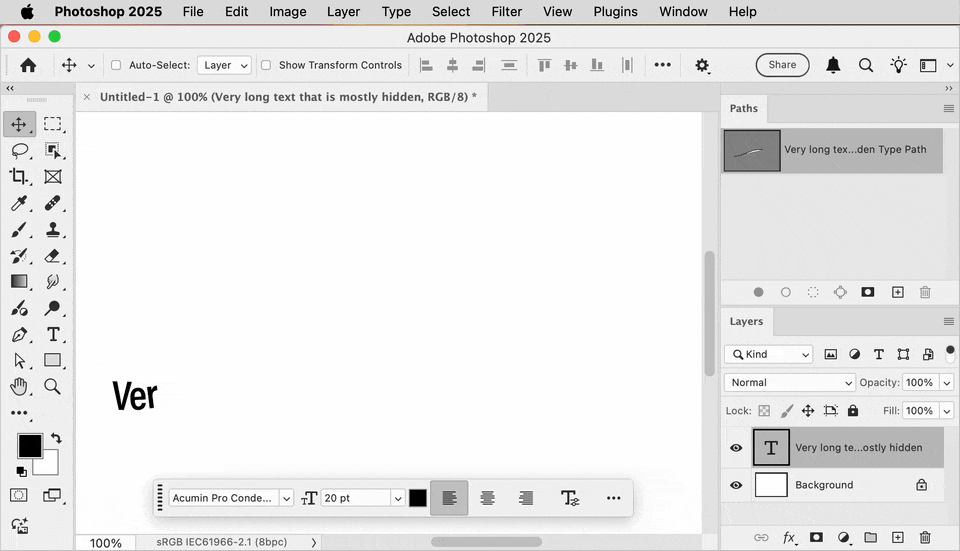Image resolution: width=960 pixels, height=551 pixels.
Task: Fill path with foreground color
Action: pyautogui.click(x=759, y=293)
